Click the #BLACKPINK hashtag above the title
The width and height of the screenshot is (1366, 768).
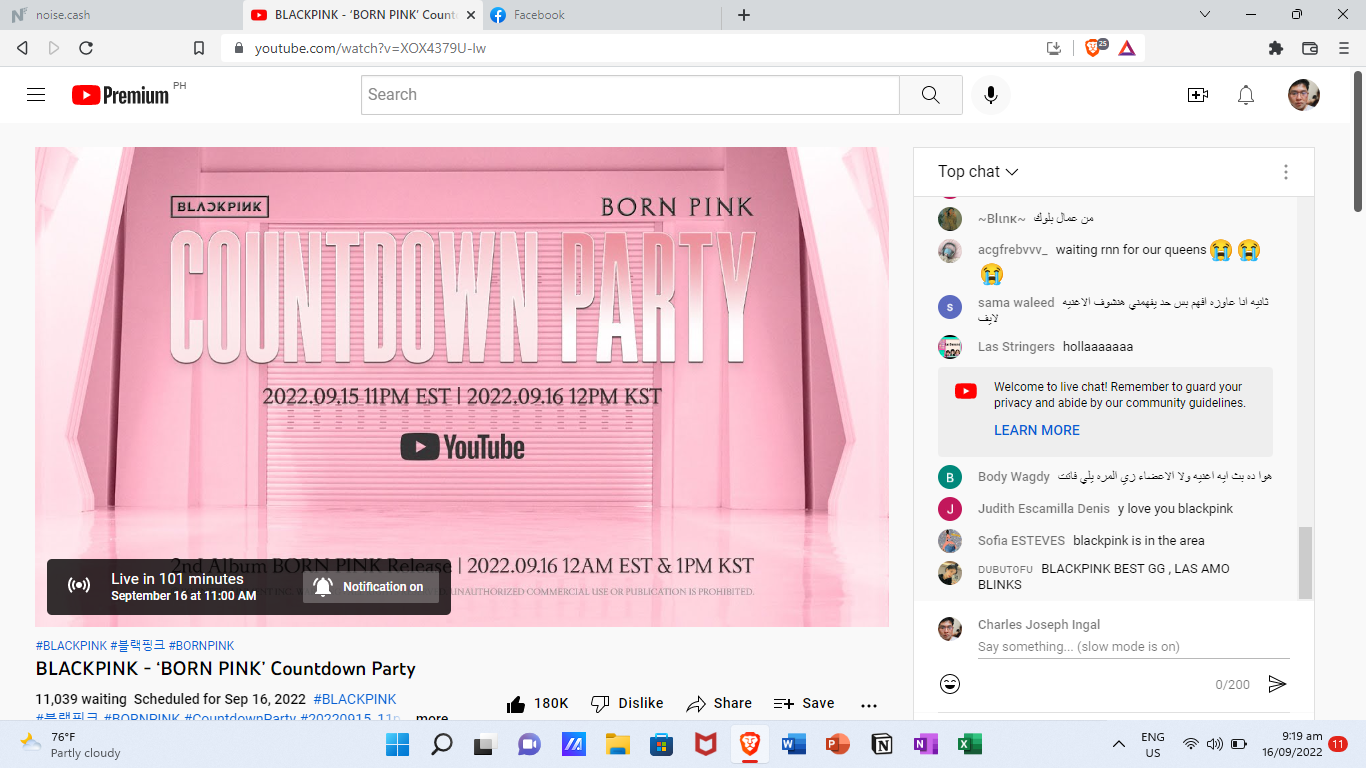(71, 646)
